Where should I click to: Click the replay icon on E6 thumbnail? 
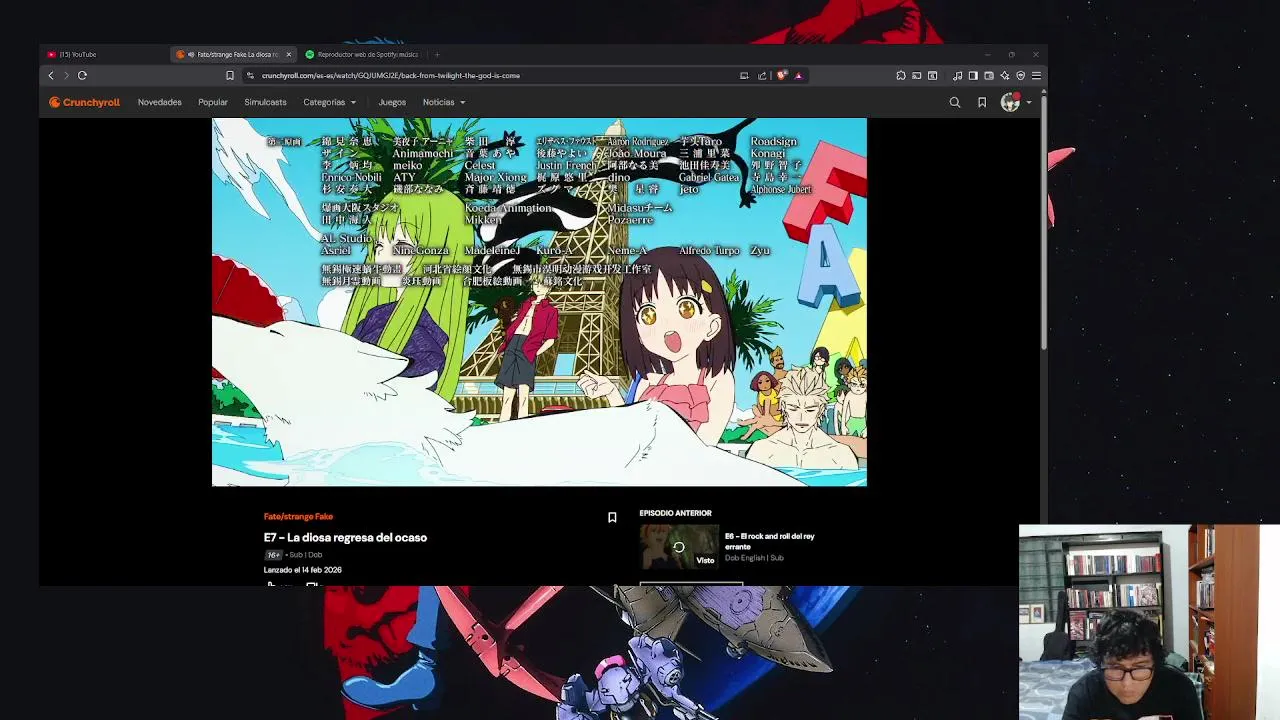click(679, 547)
